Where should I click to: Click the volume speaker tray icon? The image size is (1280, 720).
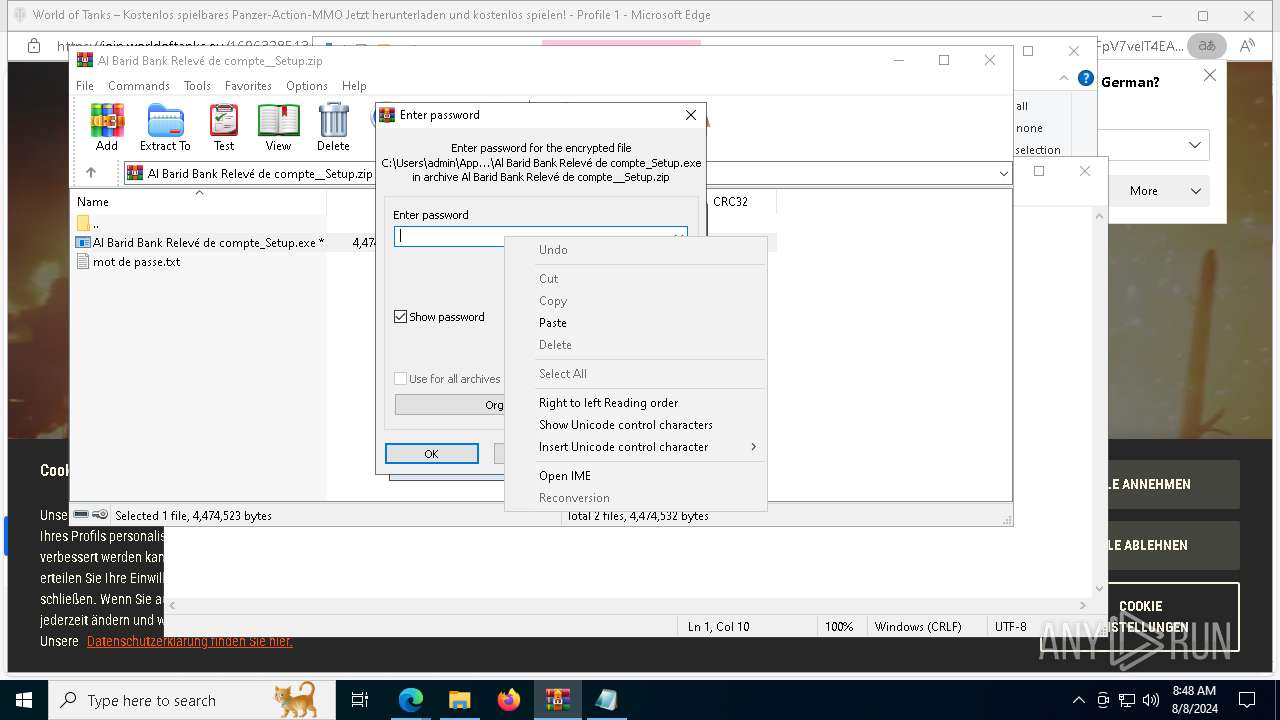click(1150, 700)
